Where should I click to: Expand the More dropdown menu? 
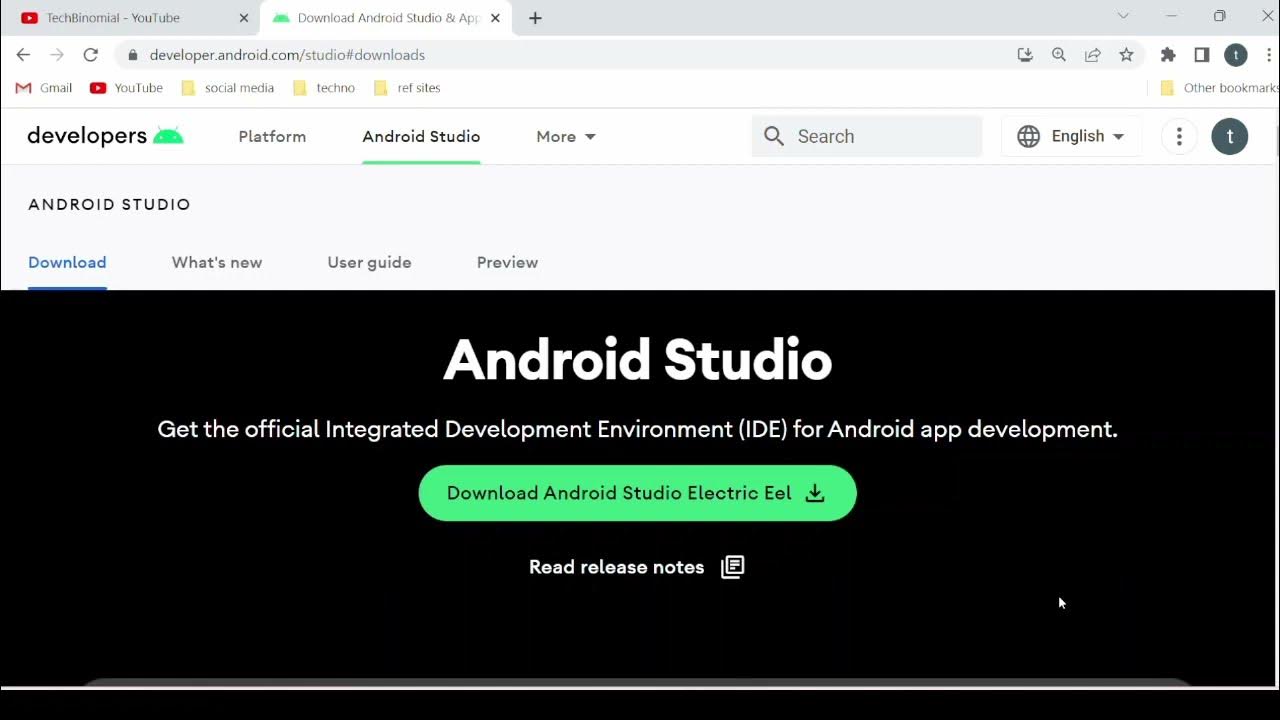click(566, 136)
